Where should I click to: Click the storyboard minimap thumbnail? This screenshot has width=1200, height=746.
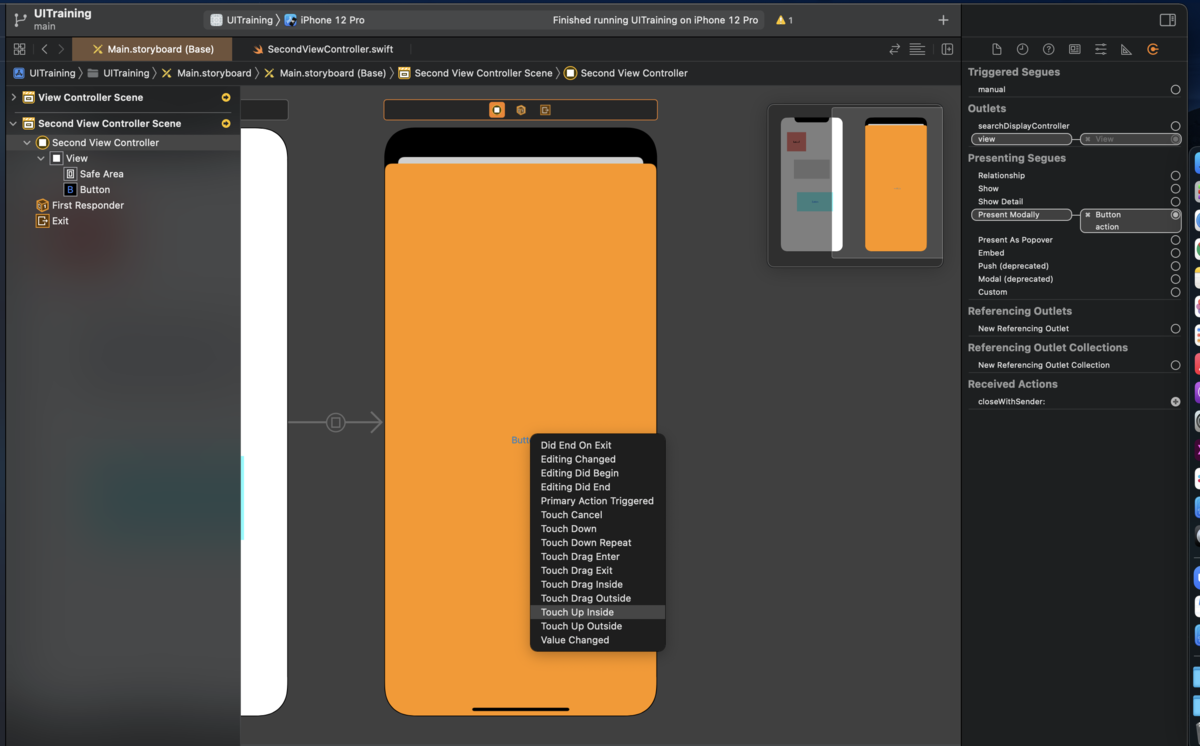click(x=855, y=186)
